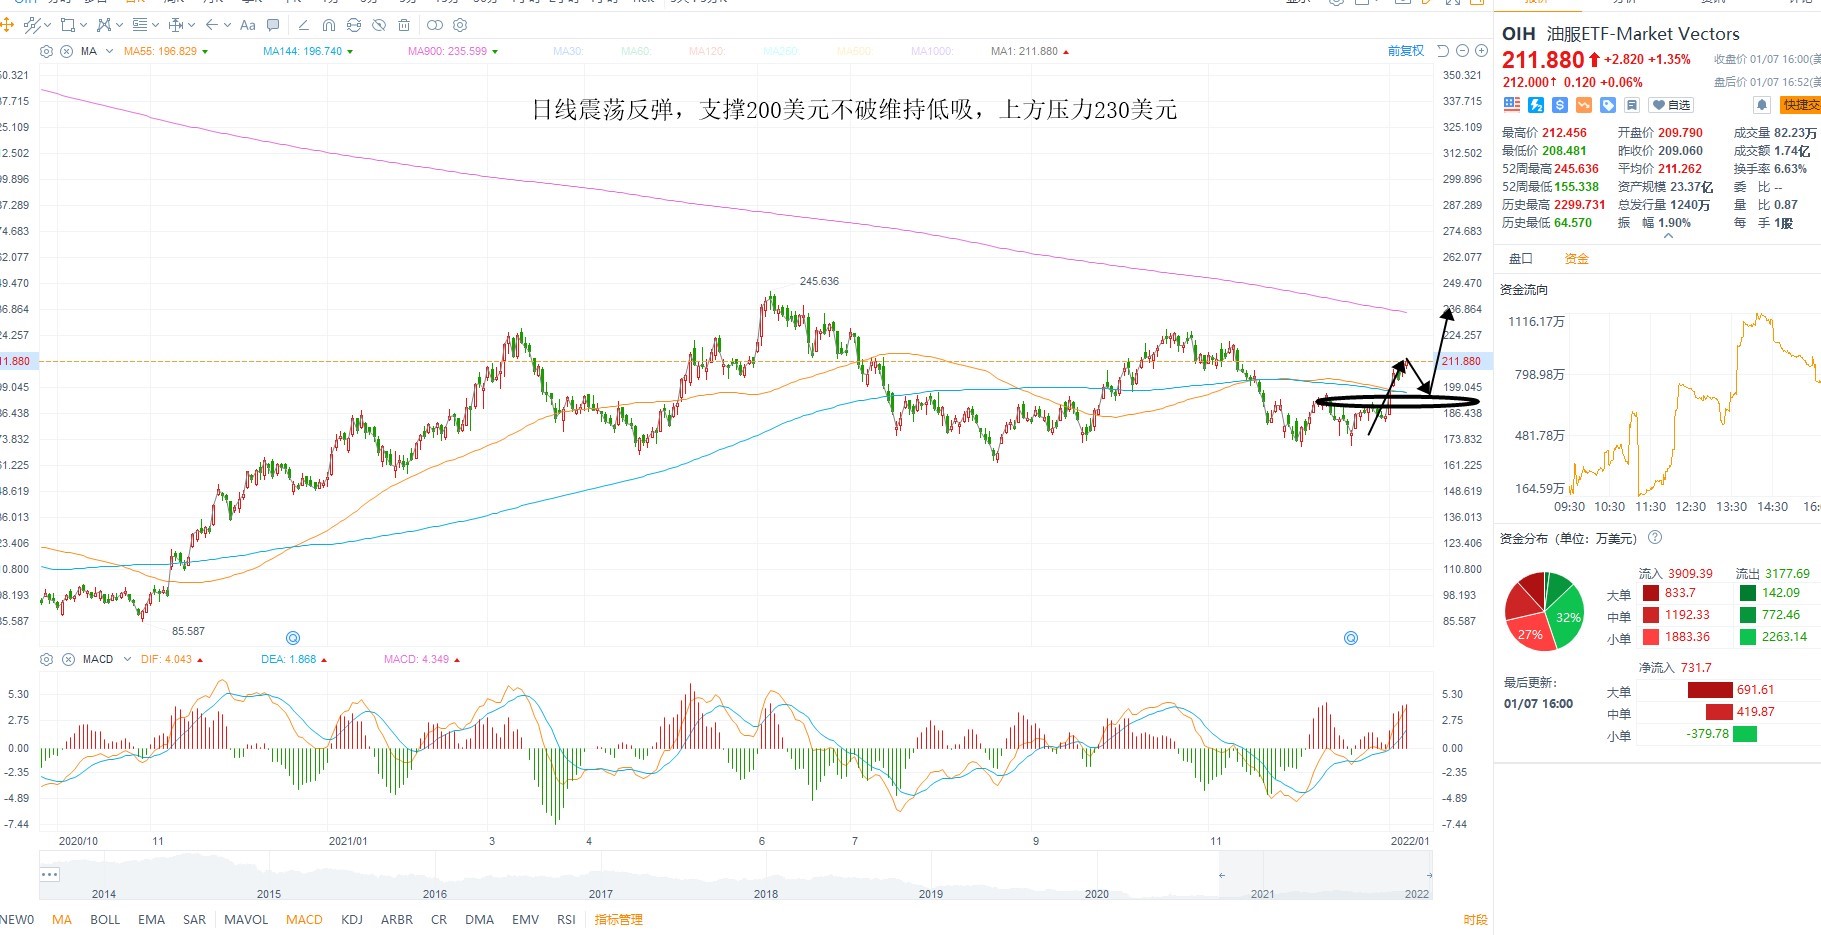The image size is (1821, 935).
Task: Click the blue dollar sign icon
Action: point(1560,104)
